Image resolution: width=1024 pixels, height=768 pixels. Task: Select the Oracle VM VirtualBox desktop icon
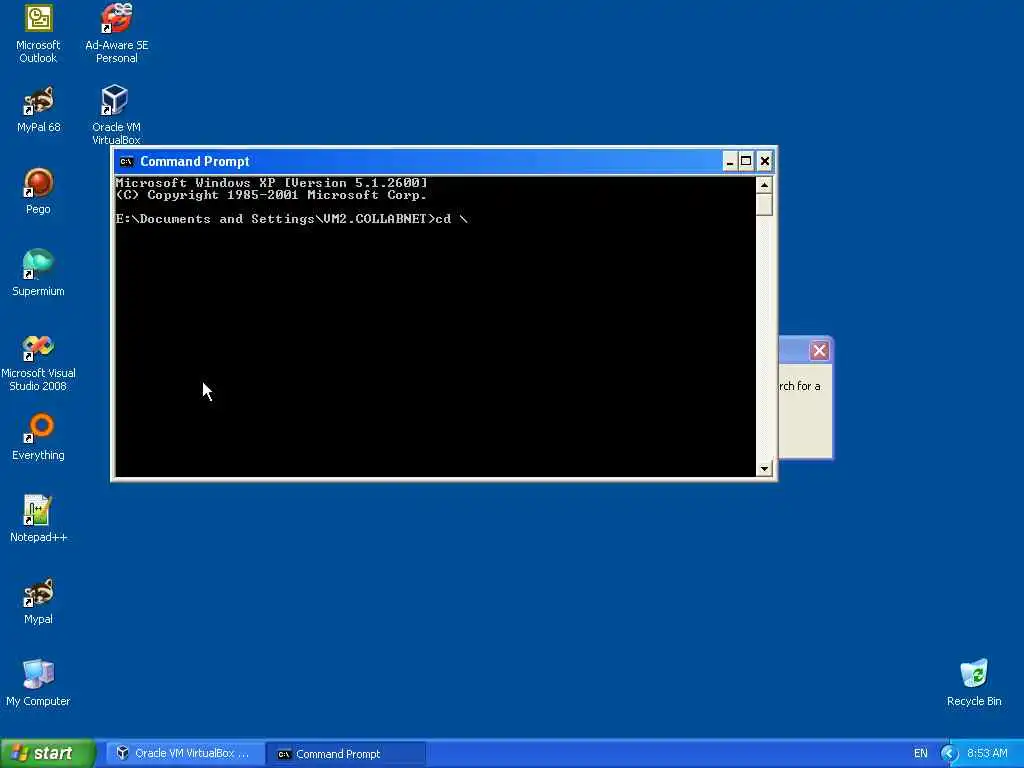pyautogui.click(x=116, y=115)
